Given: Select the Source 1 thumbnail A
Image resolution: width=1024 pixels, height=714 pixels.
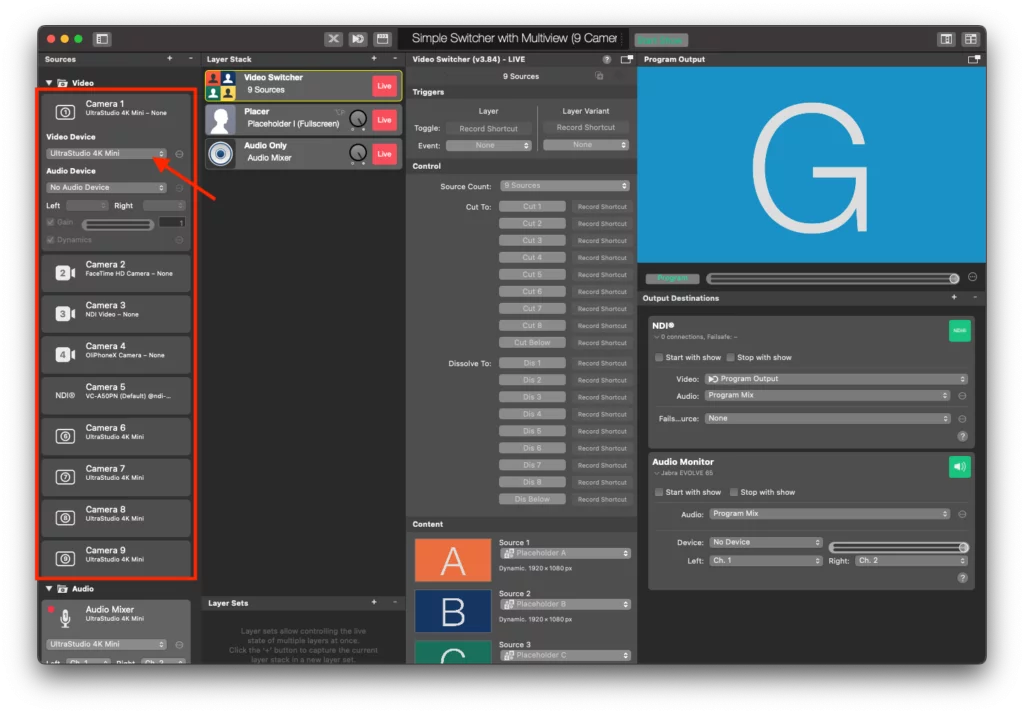Looking at the screenshot, I should click(453, 560).
